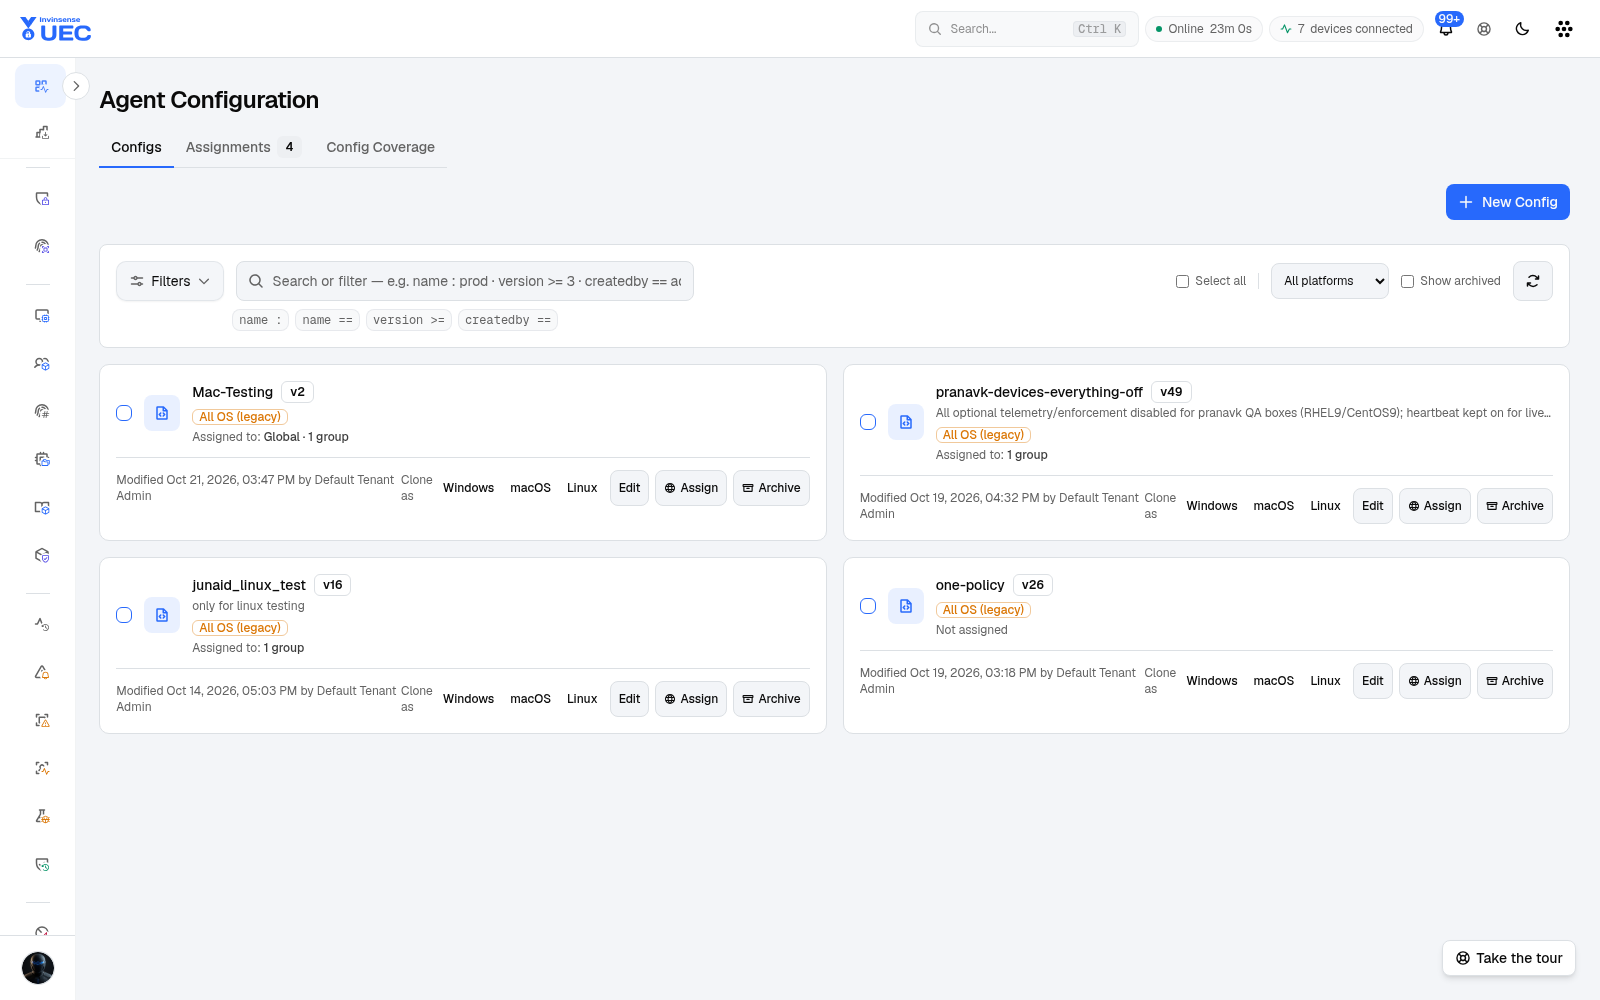1600x1000 pixels.
Task: Enable the Select all checkbox
Action: tap(1182, 281)
